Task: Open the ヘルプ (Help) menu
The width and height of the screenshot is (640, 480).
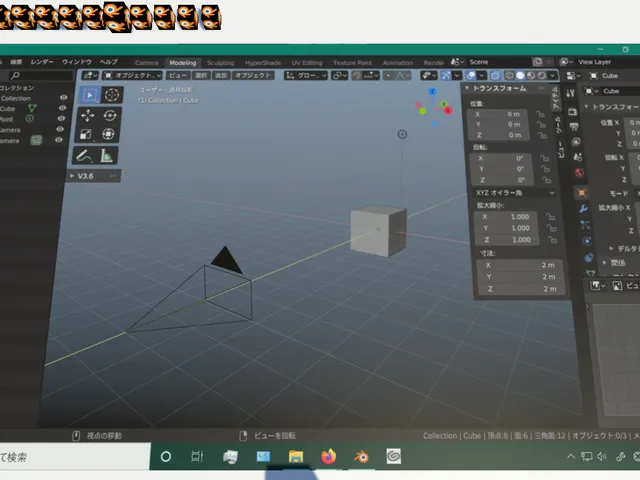Action: pyautogui.click(x=109, y=62)
